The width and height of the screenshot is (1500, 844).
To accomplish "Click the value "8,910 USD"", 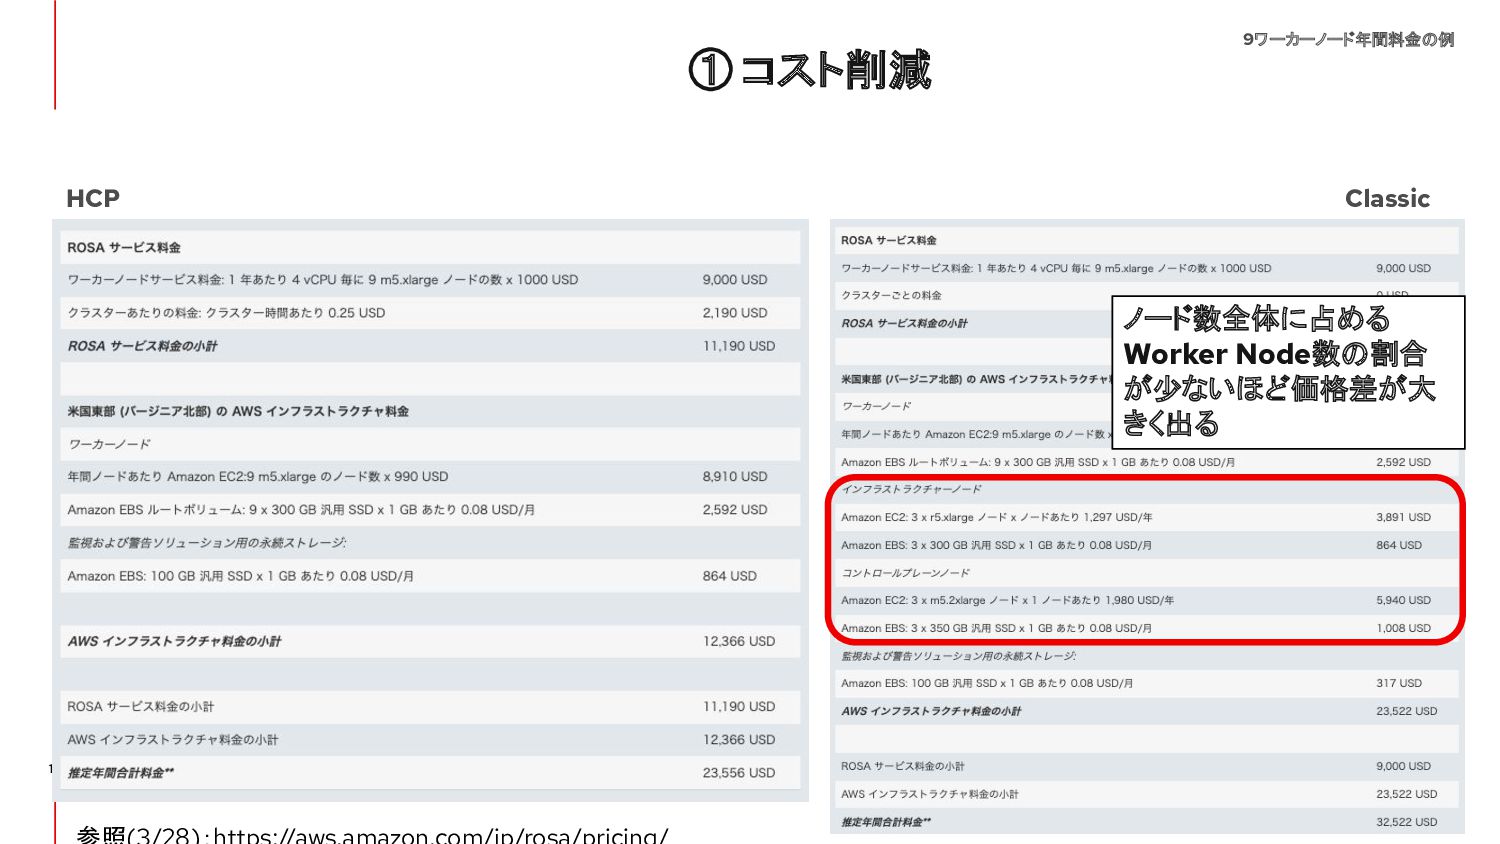I will click(734, 477).
